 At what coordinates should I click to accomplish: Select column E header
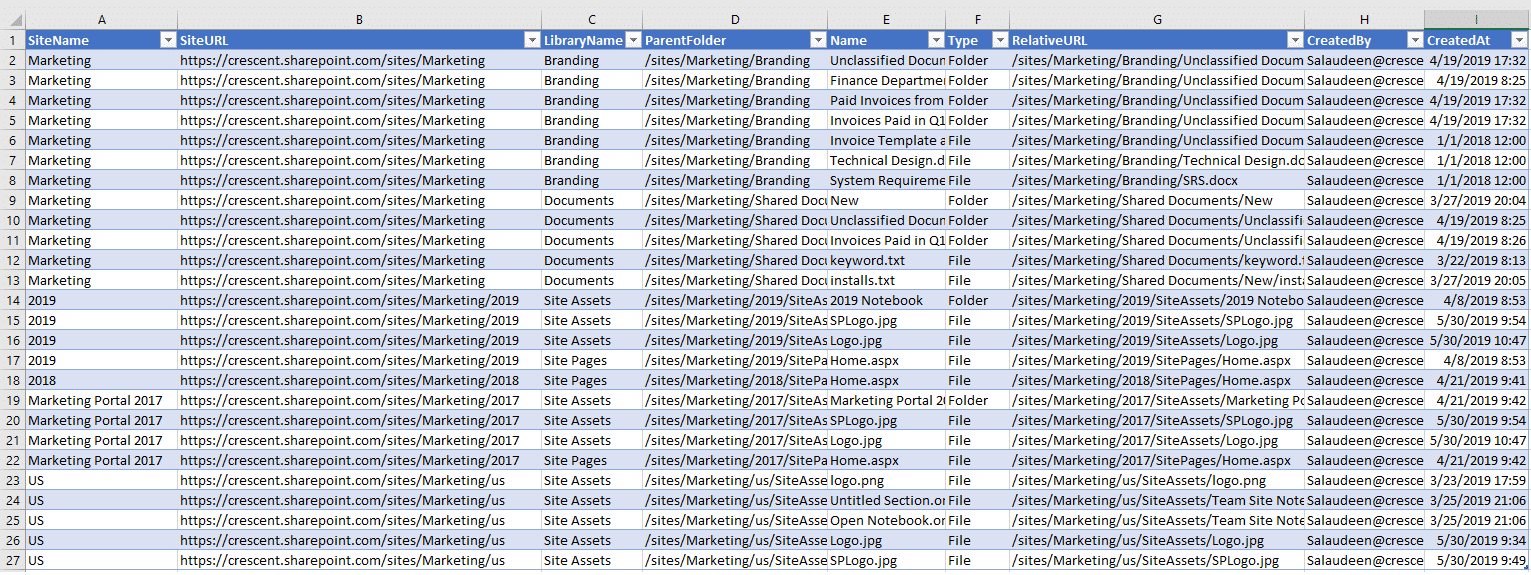(x=886, y=19)
